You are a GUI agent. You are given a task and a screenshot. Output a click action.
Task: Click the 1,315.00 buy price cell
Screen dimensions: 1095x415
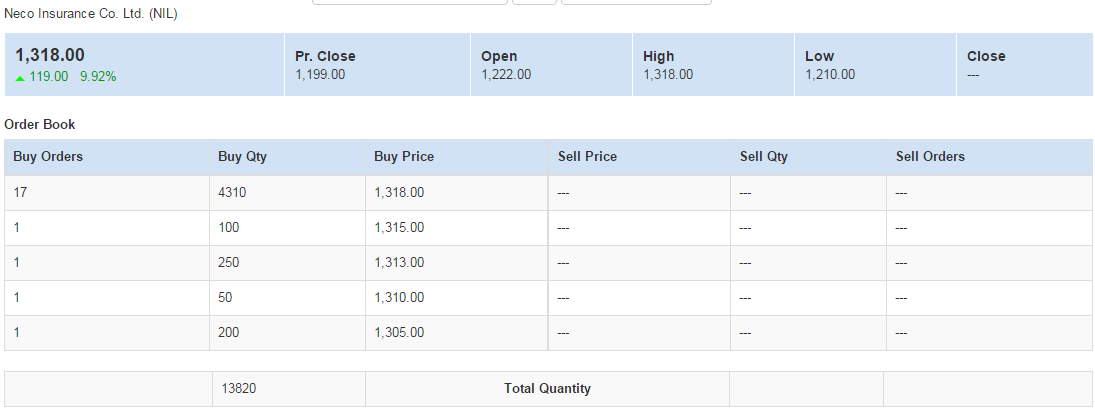point(457,228)
